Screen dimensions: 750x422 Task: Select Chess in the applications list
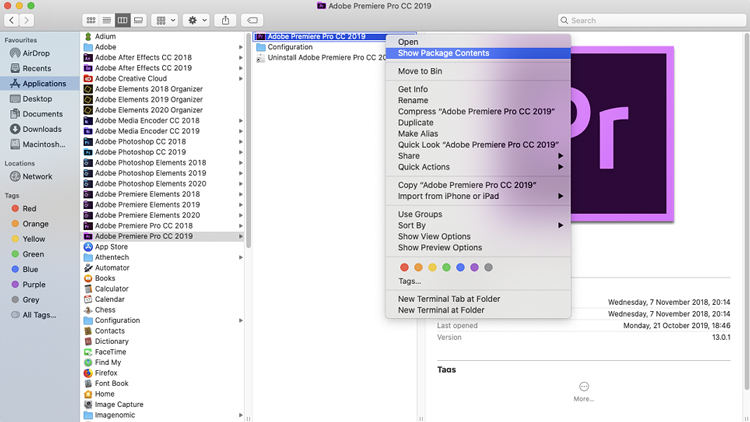pyautogui.click(x=105, y=310)
